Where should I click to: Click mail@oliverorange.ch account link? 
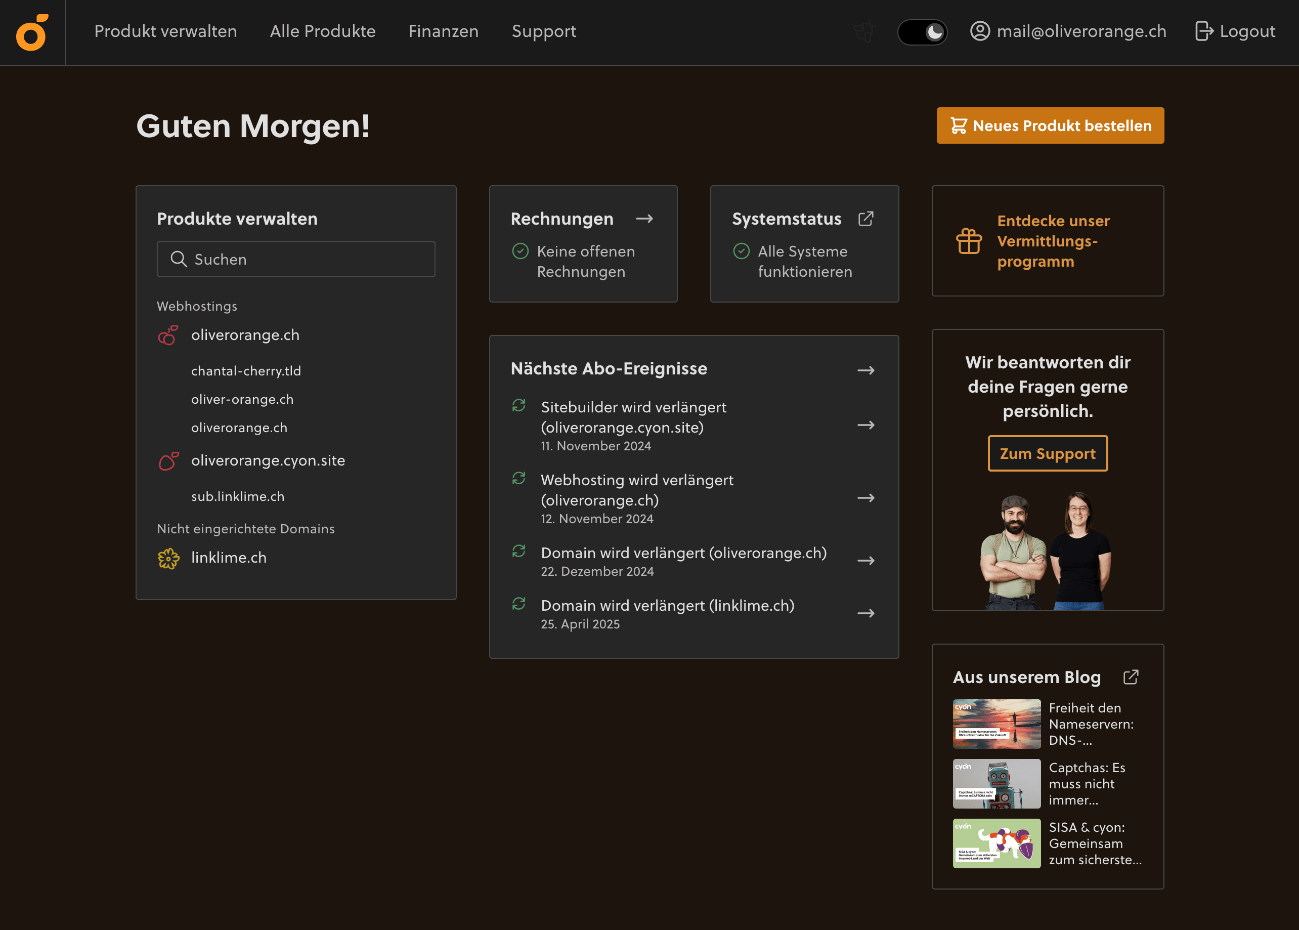coord(1082,31)
